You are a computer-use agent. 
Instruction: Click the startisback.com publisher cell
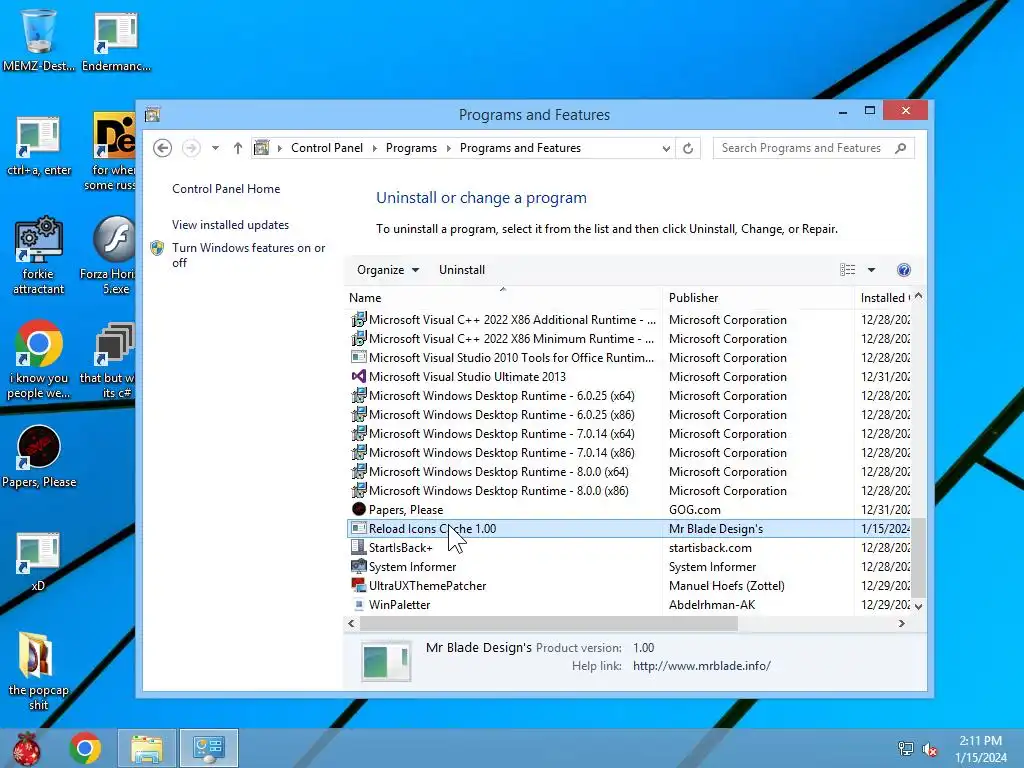(x=710, y=548)
